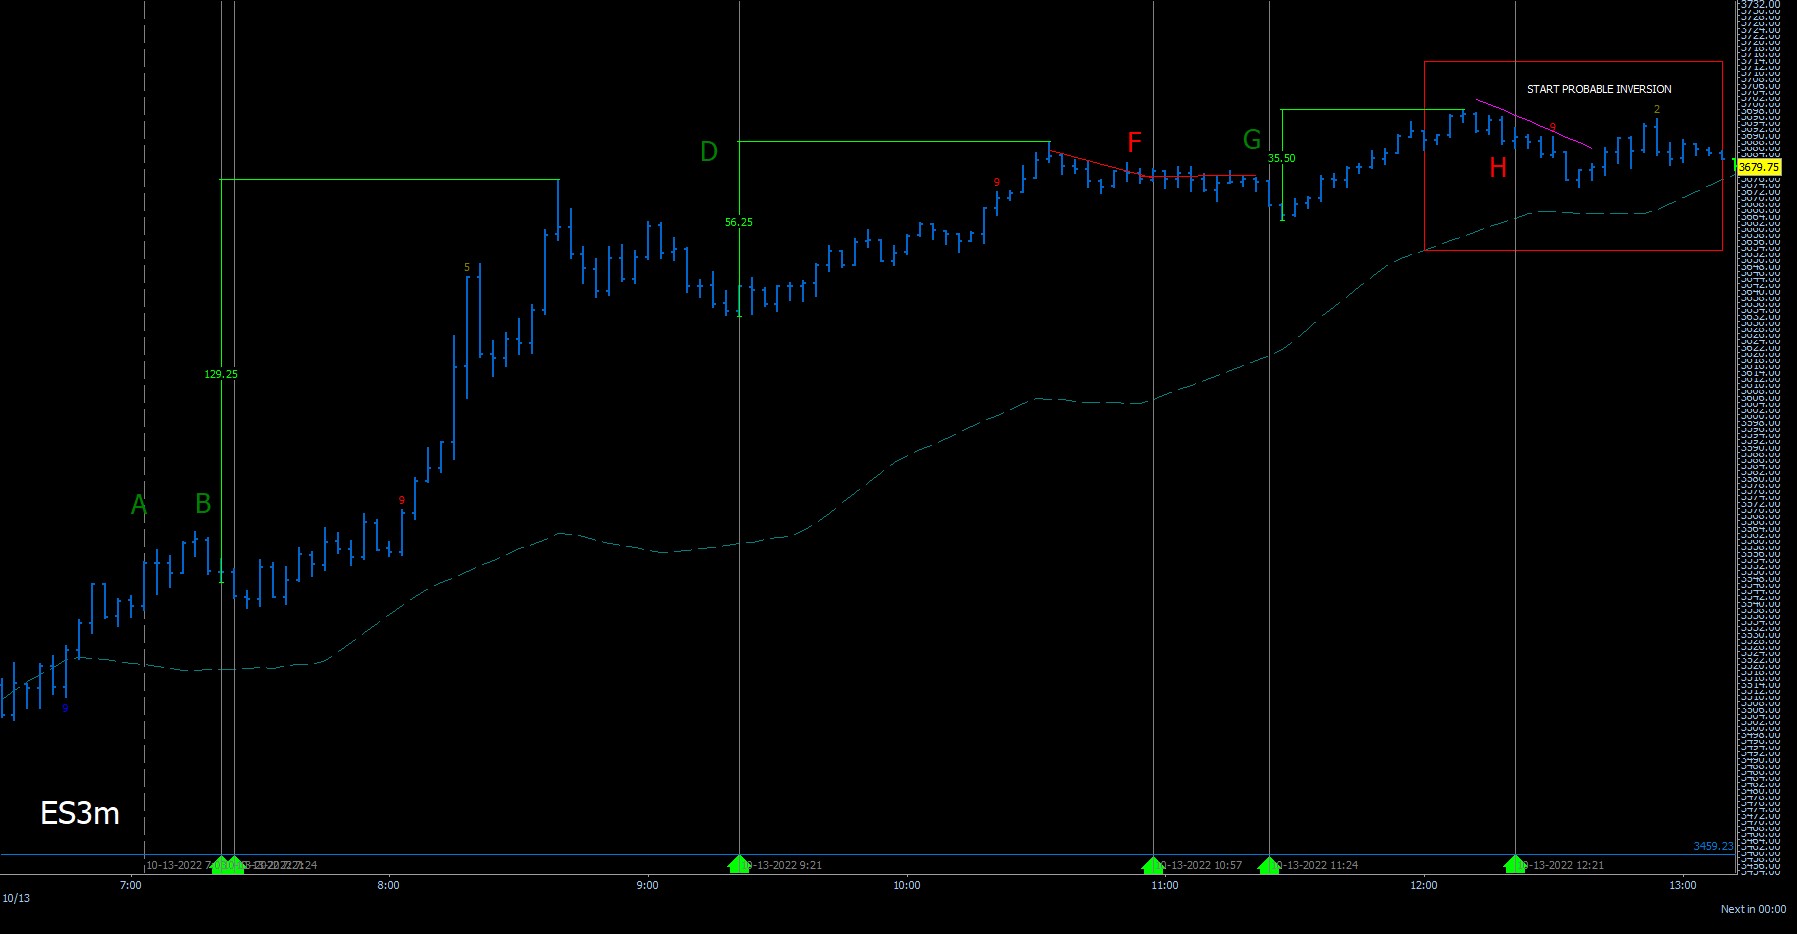Click the green arrow marker at 12:21
Viewport: 1797px width, 934px height.
(x=1515, y=865)
